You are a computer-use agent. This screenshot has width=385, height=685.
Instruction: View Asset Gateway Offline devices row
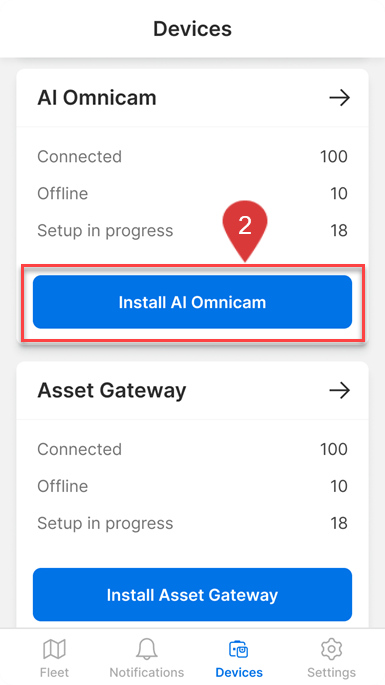coord(192,486)
